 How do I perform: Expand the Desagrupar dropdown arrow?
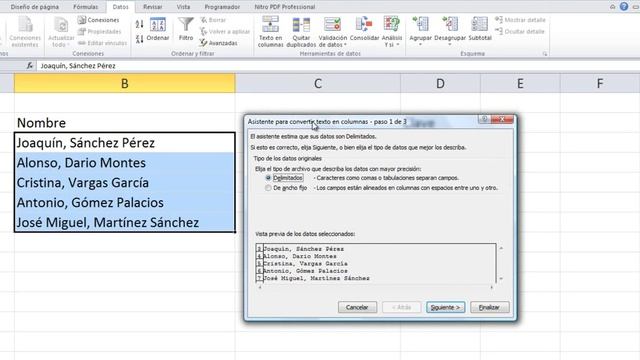[x=450, y=44]
